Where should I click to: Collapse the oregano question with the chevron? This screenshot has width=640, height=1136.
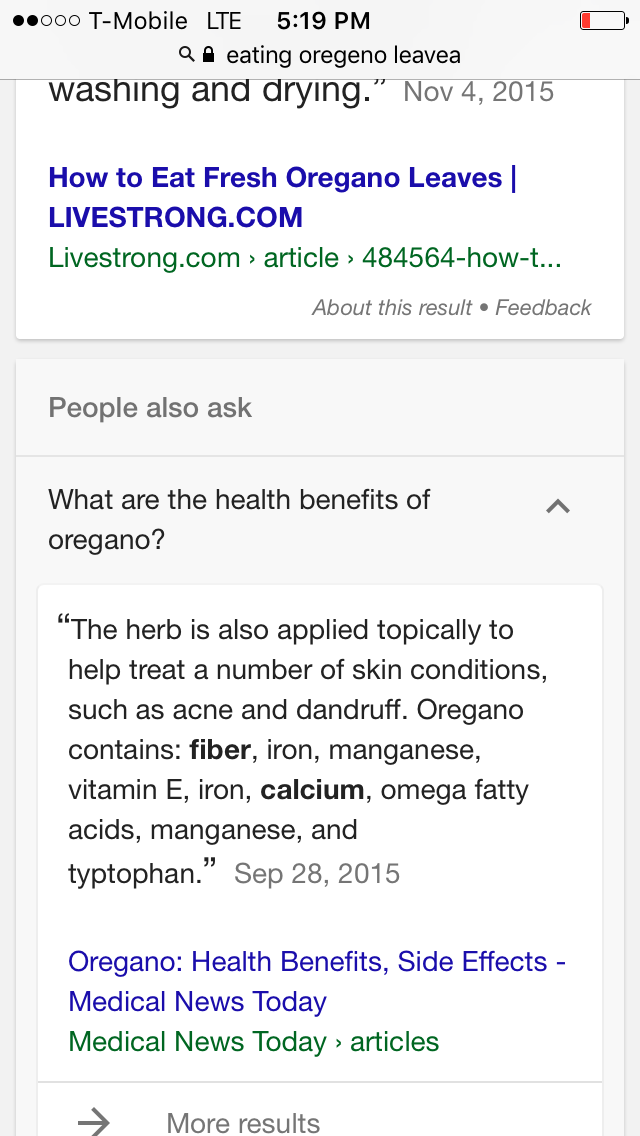[558, 507]
